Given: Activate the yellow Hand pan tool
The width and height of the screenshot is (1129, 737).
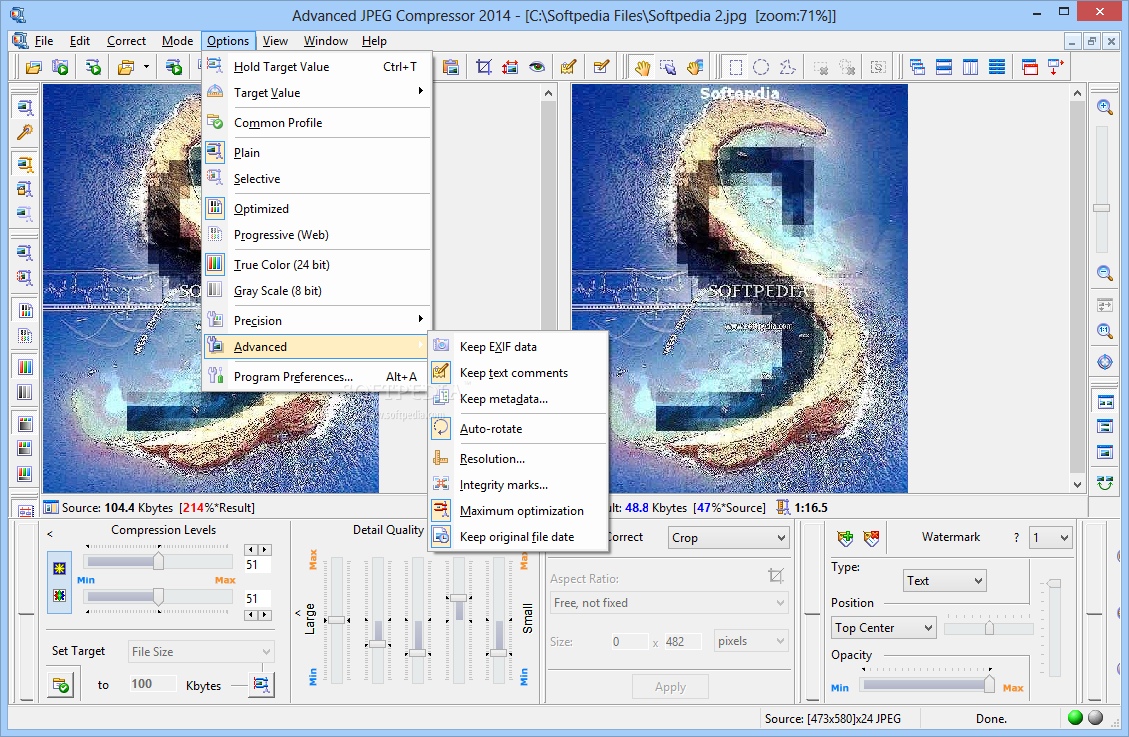Looking at the screenshot, I should pyautogui.click(x=642, y=68).
